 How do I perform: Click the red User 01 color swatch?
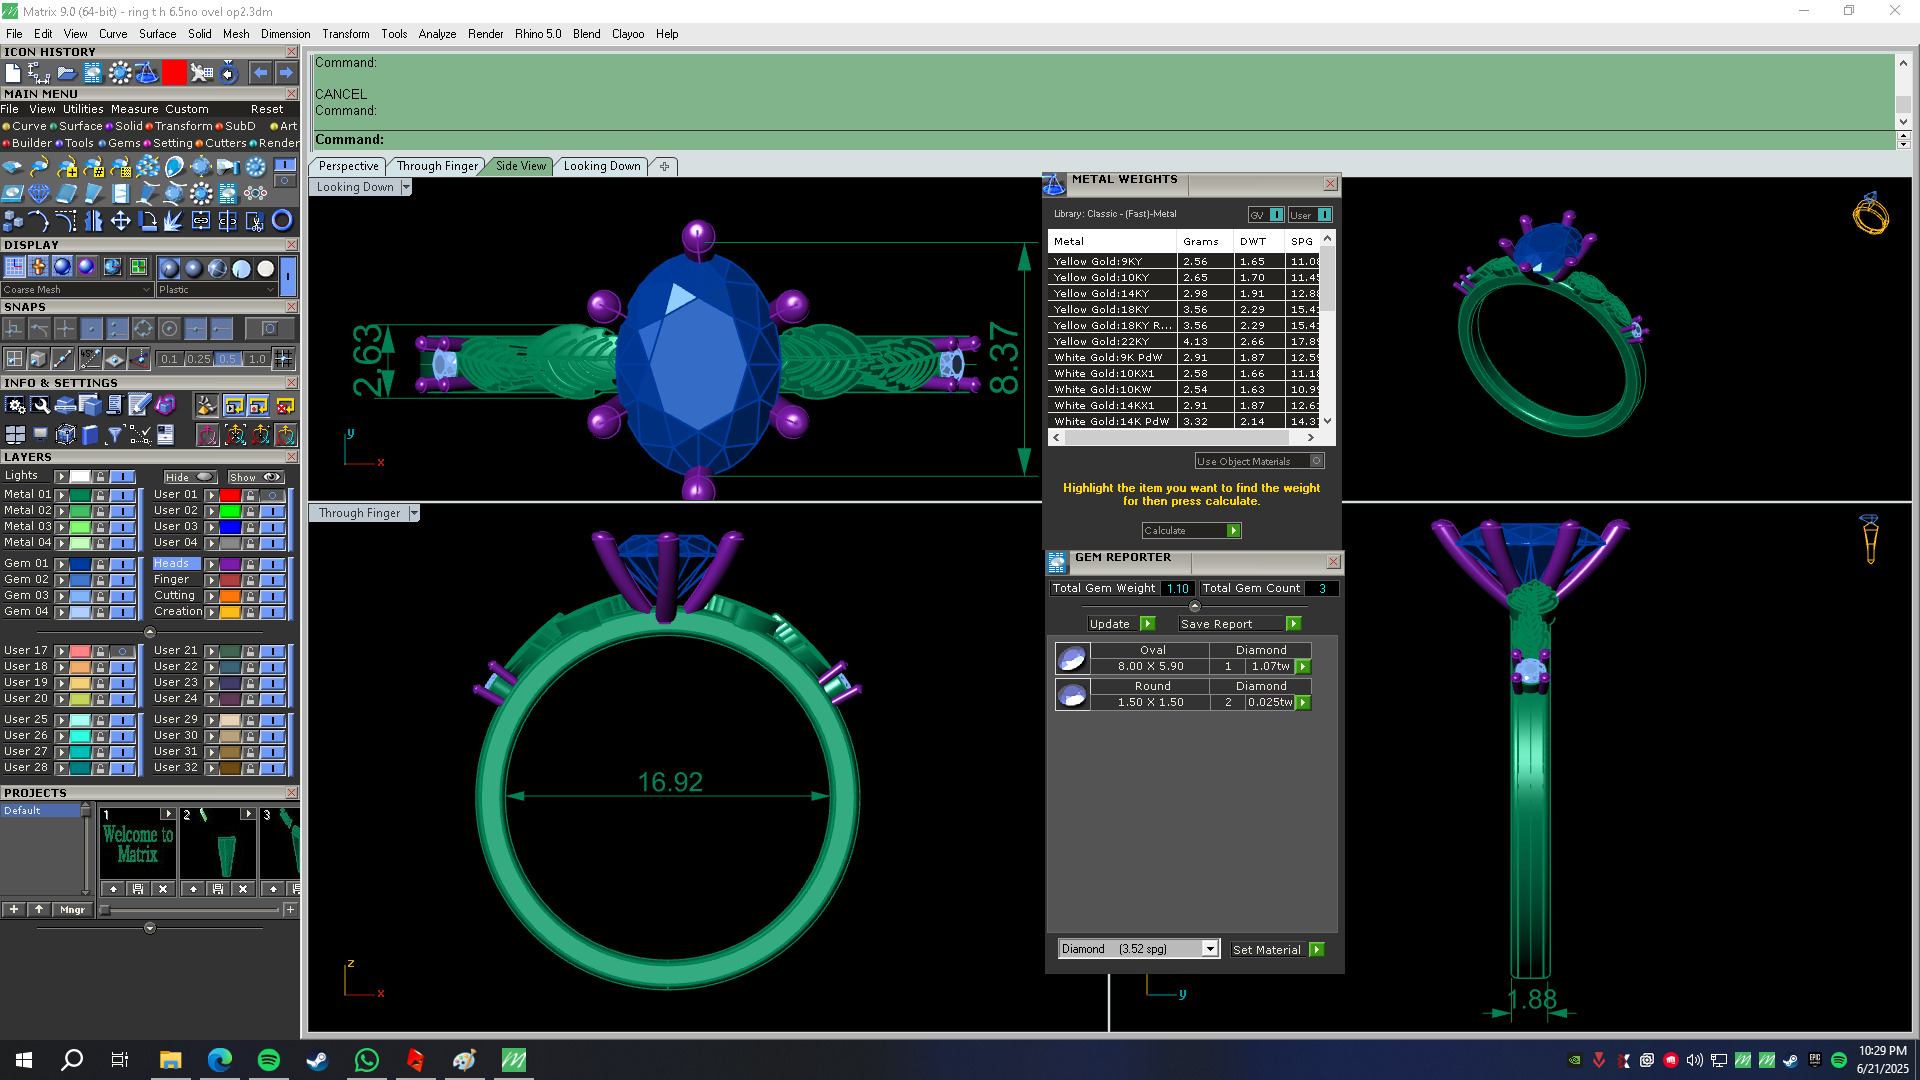230,495
